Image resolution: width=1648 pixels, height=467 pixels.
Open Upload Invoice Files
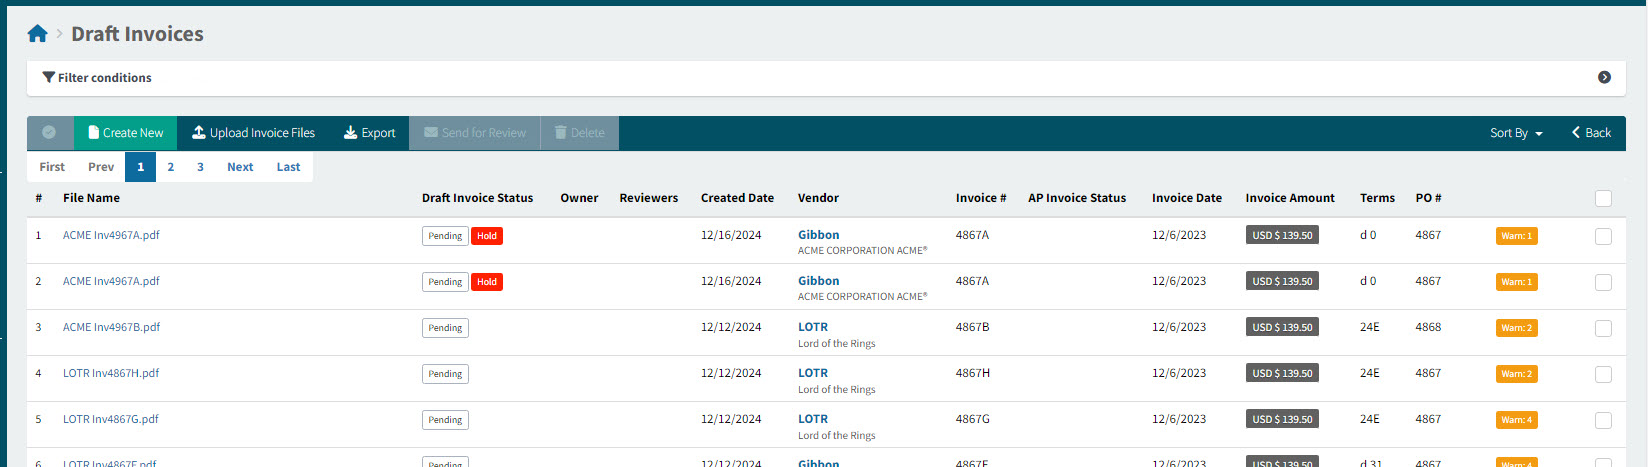[253, 133]
